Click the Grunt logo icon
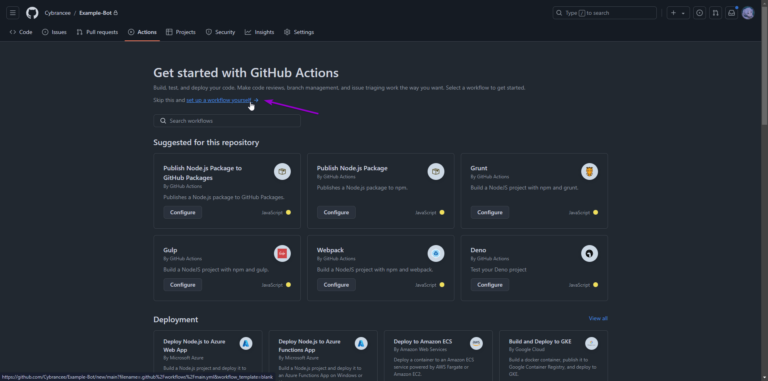This screenshot has width=768, height=381. [590, 172]
